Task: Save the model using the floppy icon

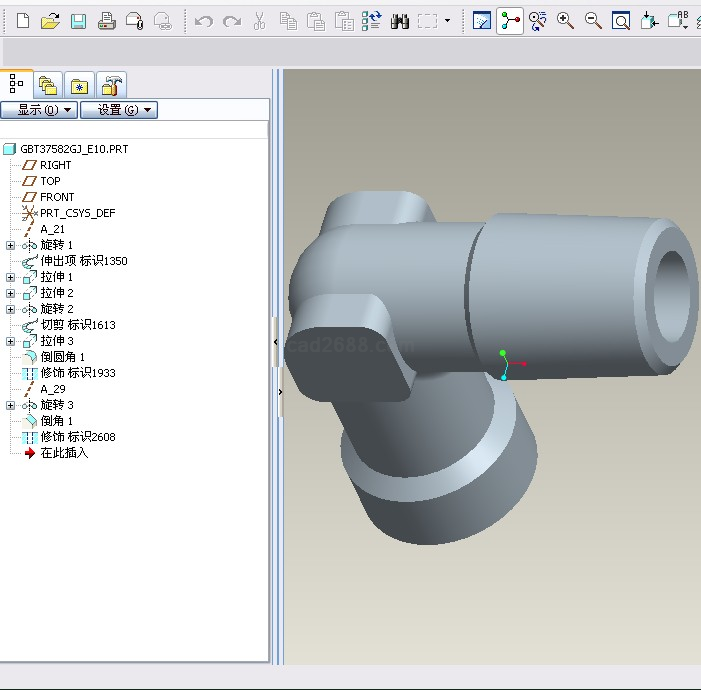Action: pos(78,21)
